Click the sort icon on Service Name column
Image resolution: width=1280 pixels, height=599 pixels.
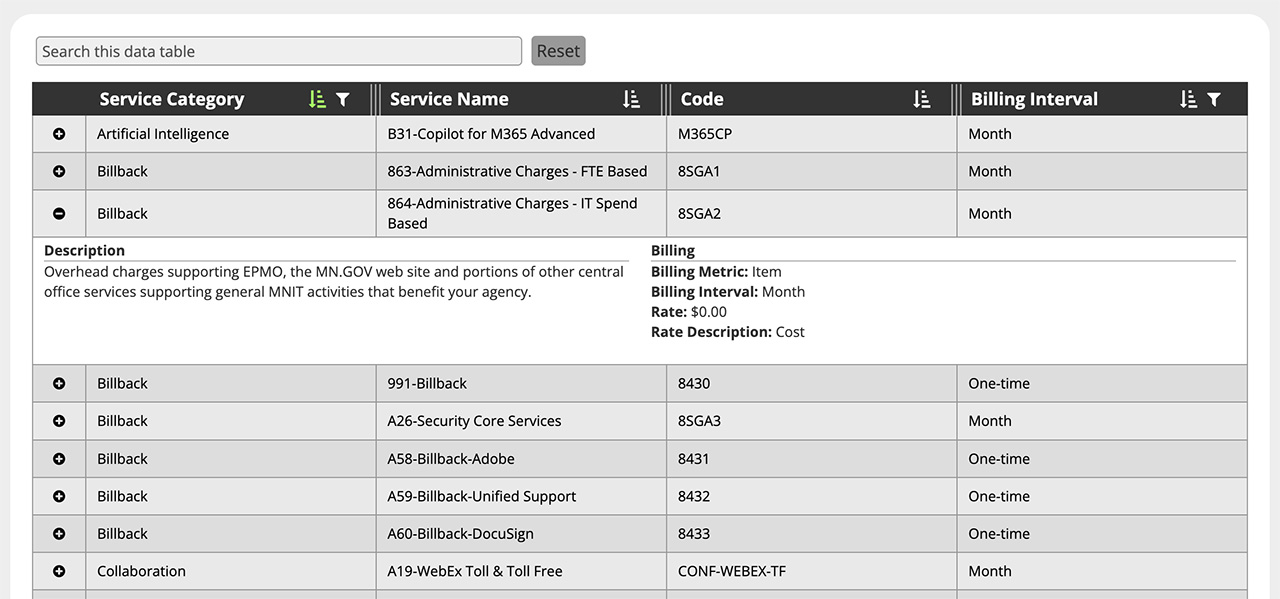(630, 99)
